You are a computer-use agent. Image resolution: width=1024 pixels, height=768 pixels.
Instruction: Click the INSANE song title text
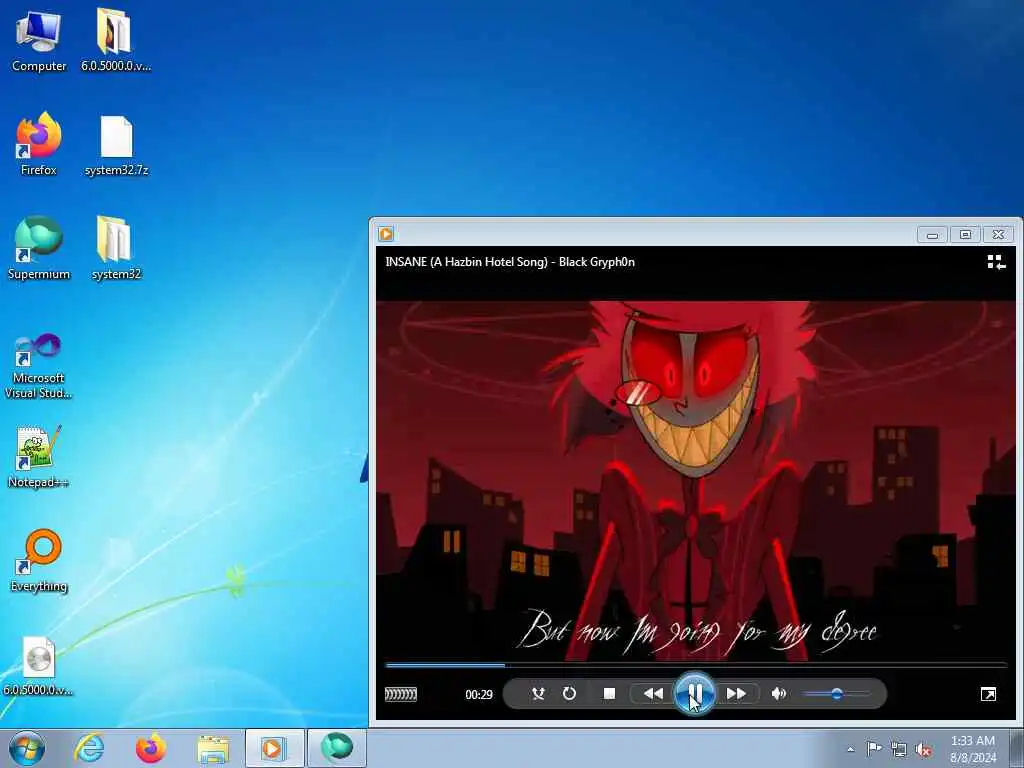[x=510, y=262]
